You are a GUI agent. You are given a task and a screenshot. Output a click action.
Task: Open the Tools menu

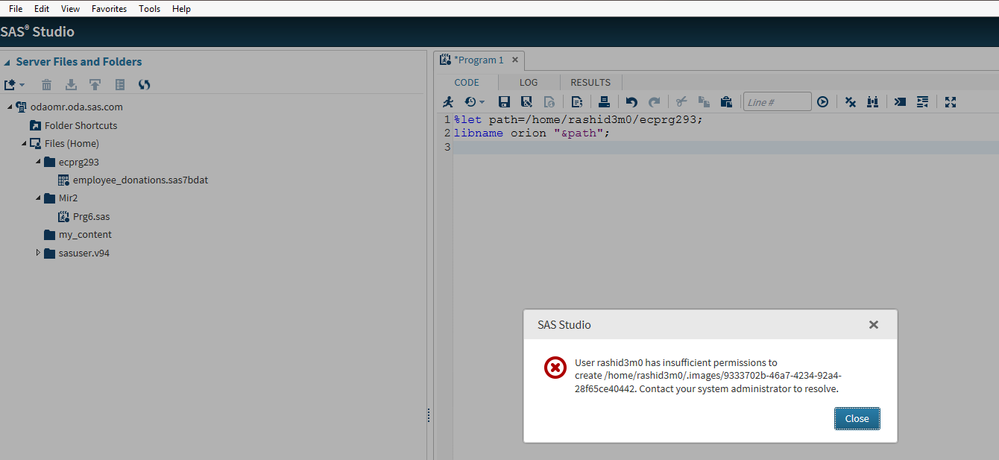pos(150,9)
